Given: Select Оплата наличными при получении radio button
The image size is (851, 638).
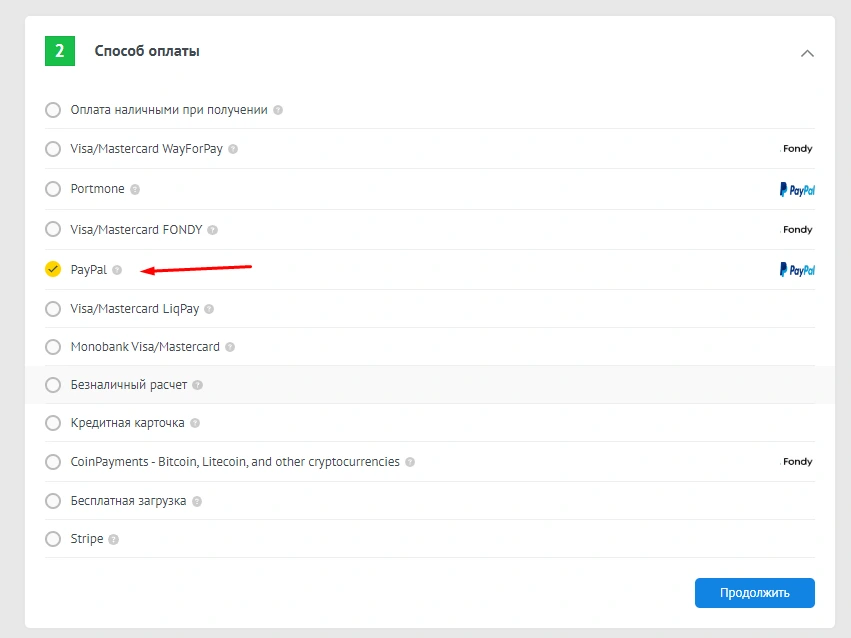Looking at the screenshot, I should coord(53,110).
